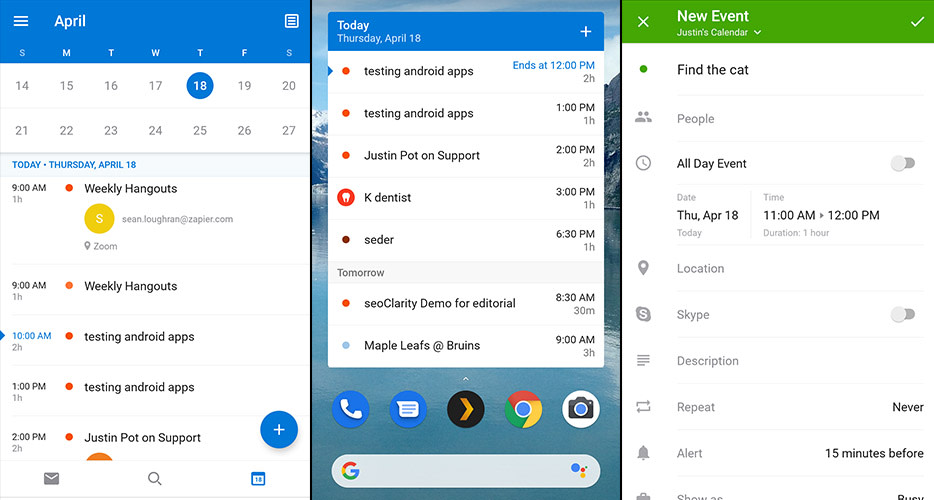
Task: Launch the Phone app from dock
Action: 350,408
